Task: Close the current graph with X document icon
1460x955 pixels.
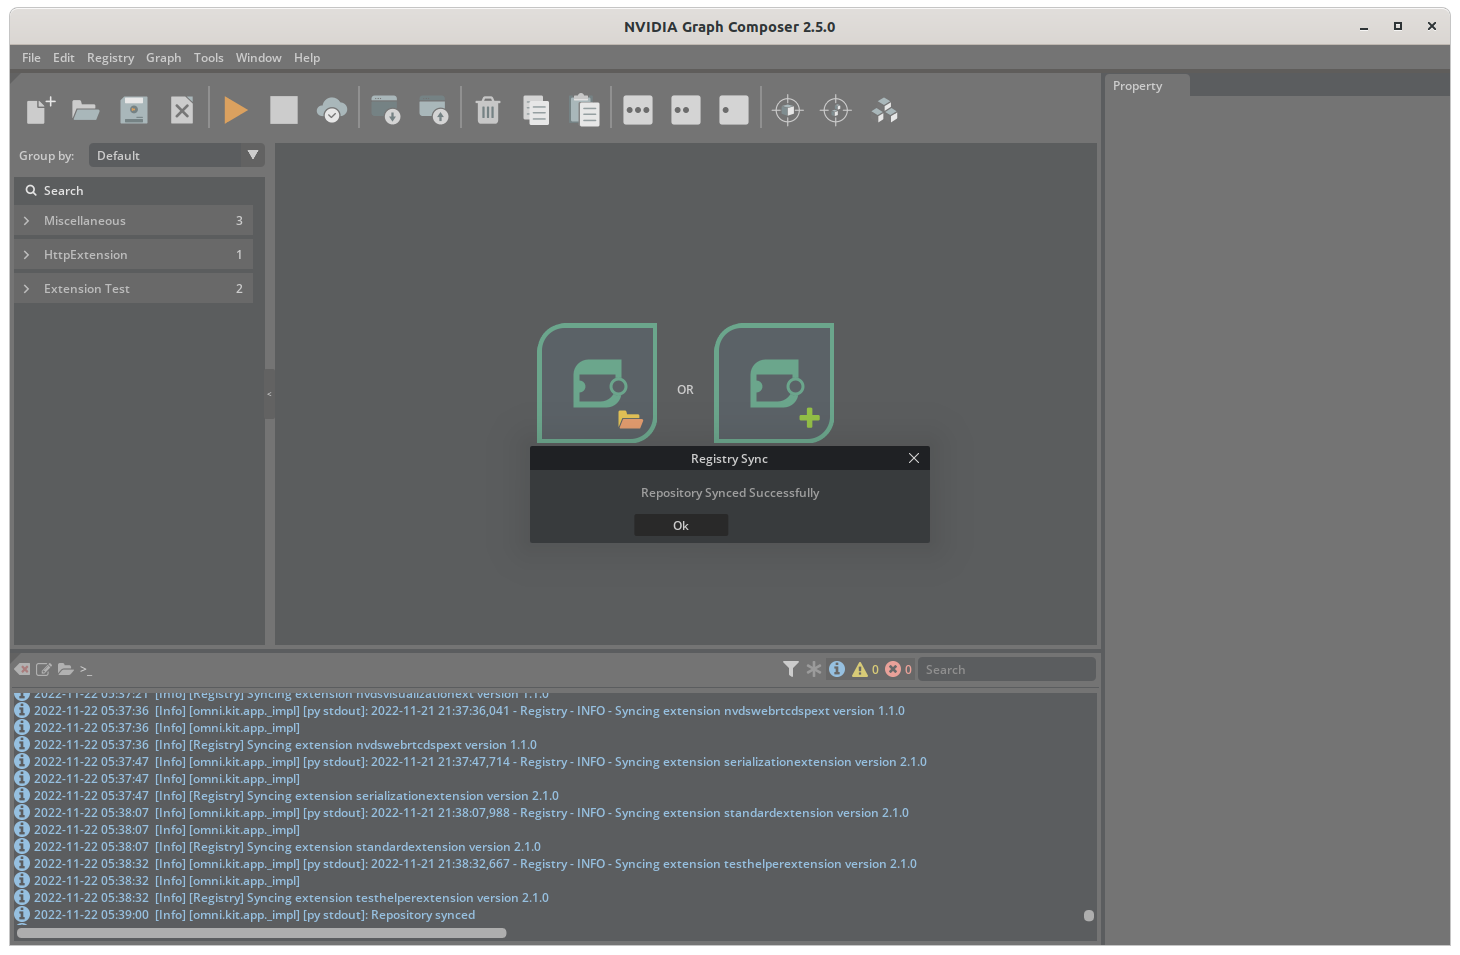Action: pos(182,110)
